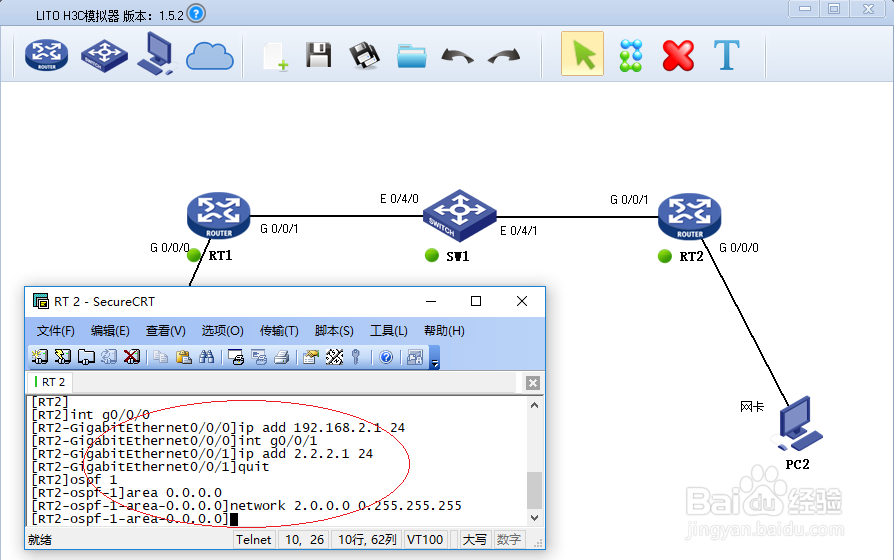This screenshot has width=894, height=560.
Task: Open the 脚本(S) menu
Action: pyautogui.click(x=334, y=331)
